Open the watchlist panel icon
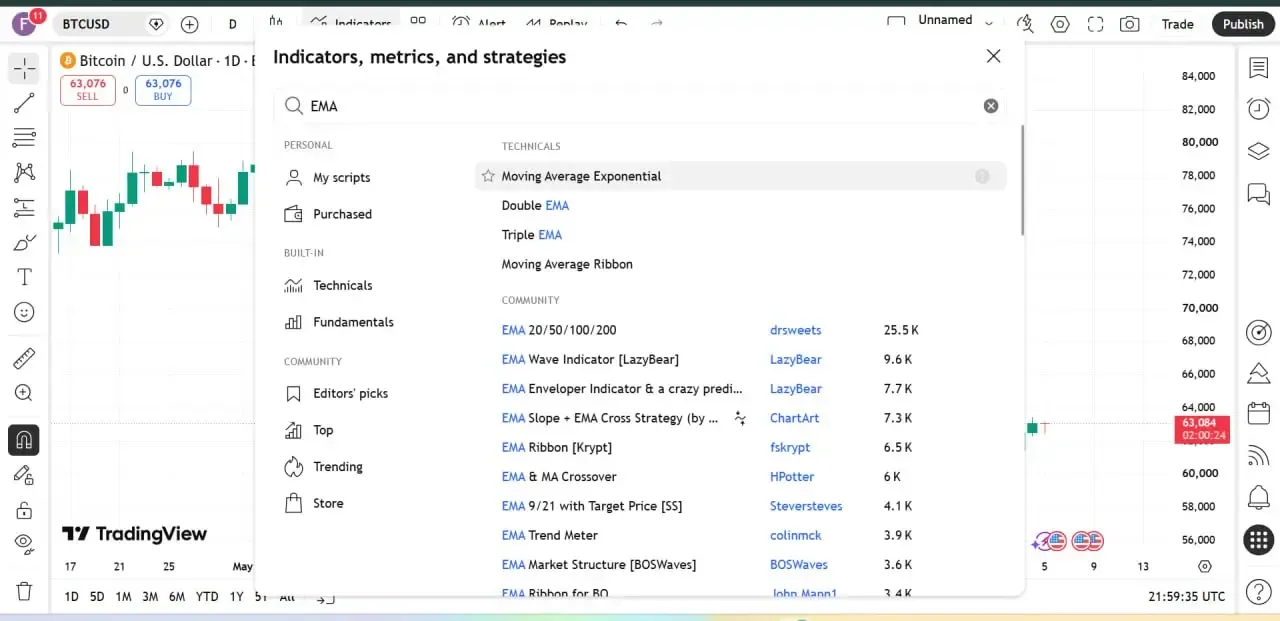Screen dimensions: 1280x621 (x=1258, y=68)
